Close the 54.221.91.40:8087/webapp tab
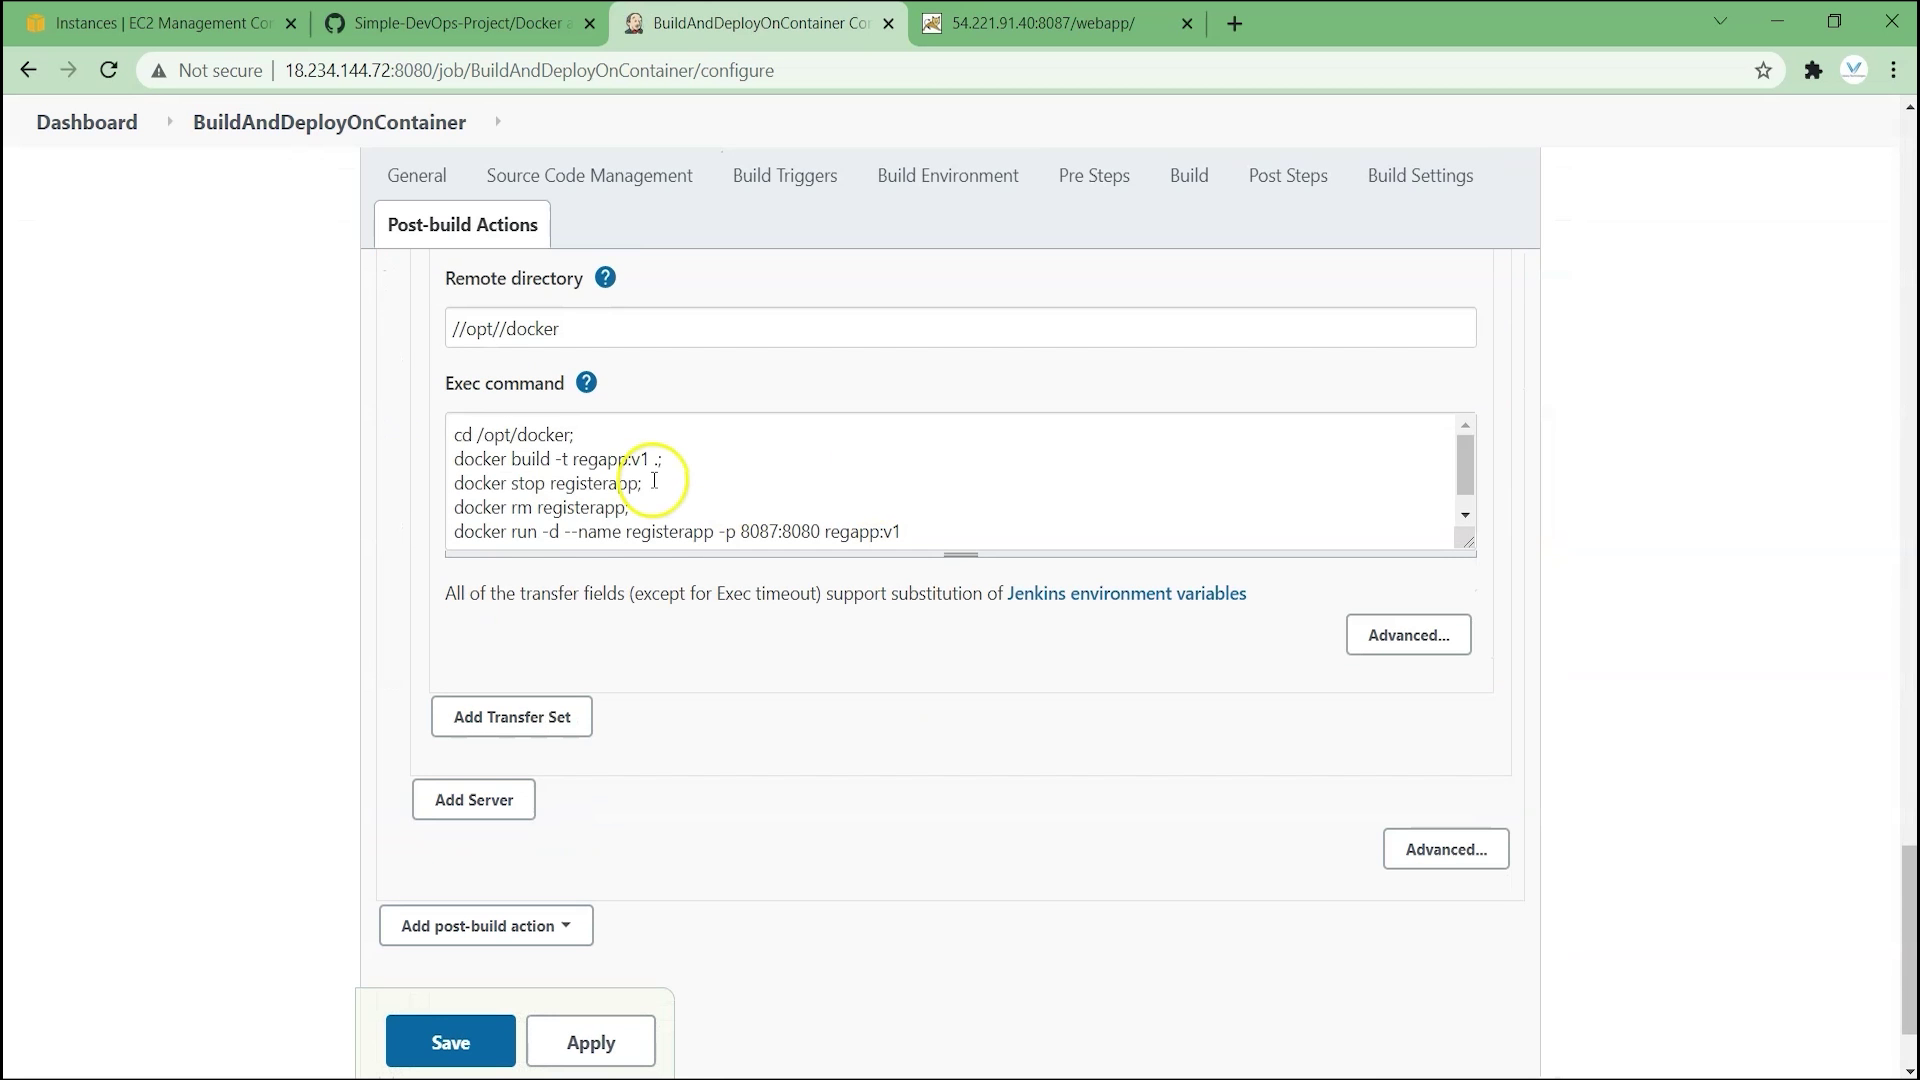The image size is (1920, 1080). pyautogui.click(x=1187, y=23)
